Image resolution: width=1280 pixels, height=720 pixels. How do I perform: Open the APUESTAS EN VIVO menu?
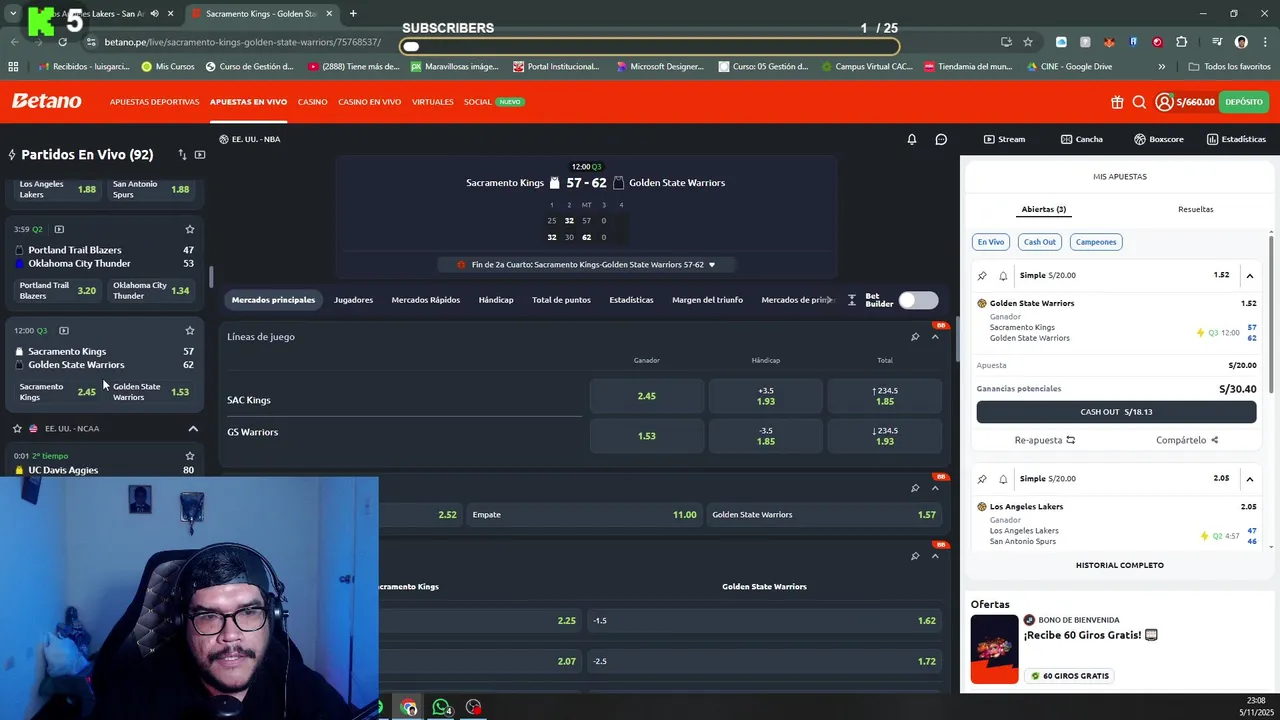click(x=248, y=102)
